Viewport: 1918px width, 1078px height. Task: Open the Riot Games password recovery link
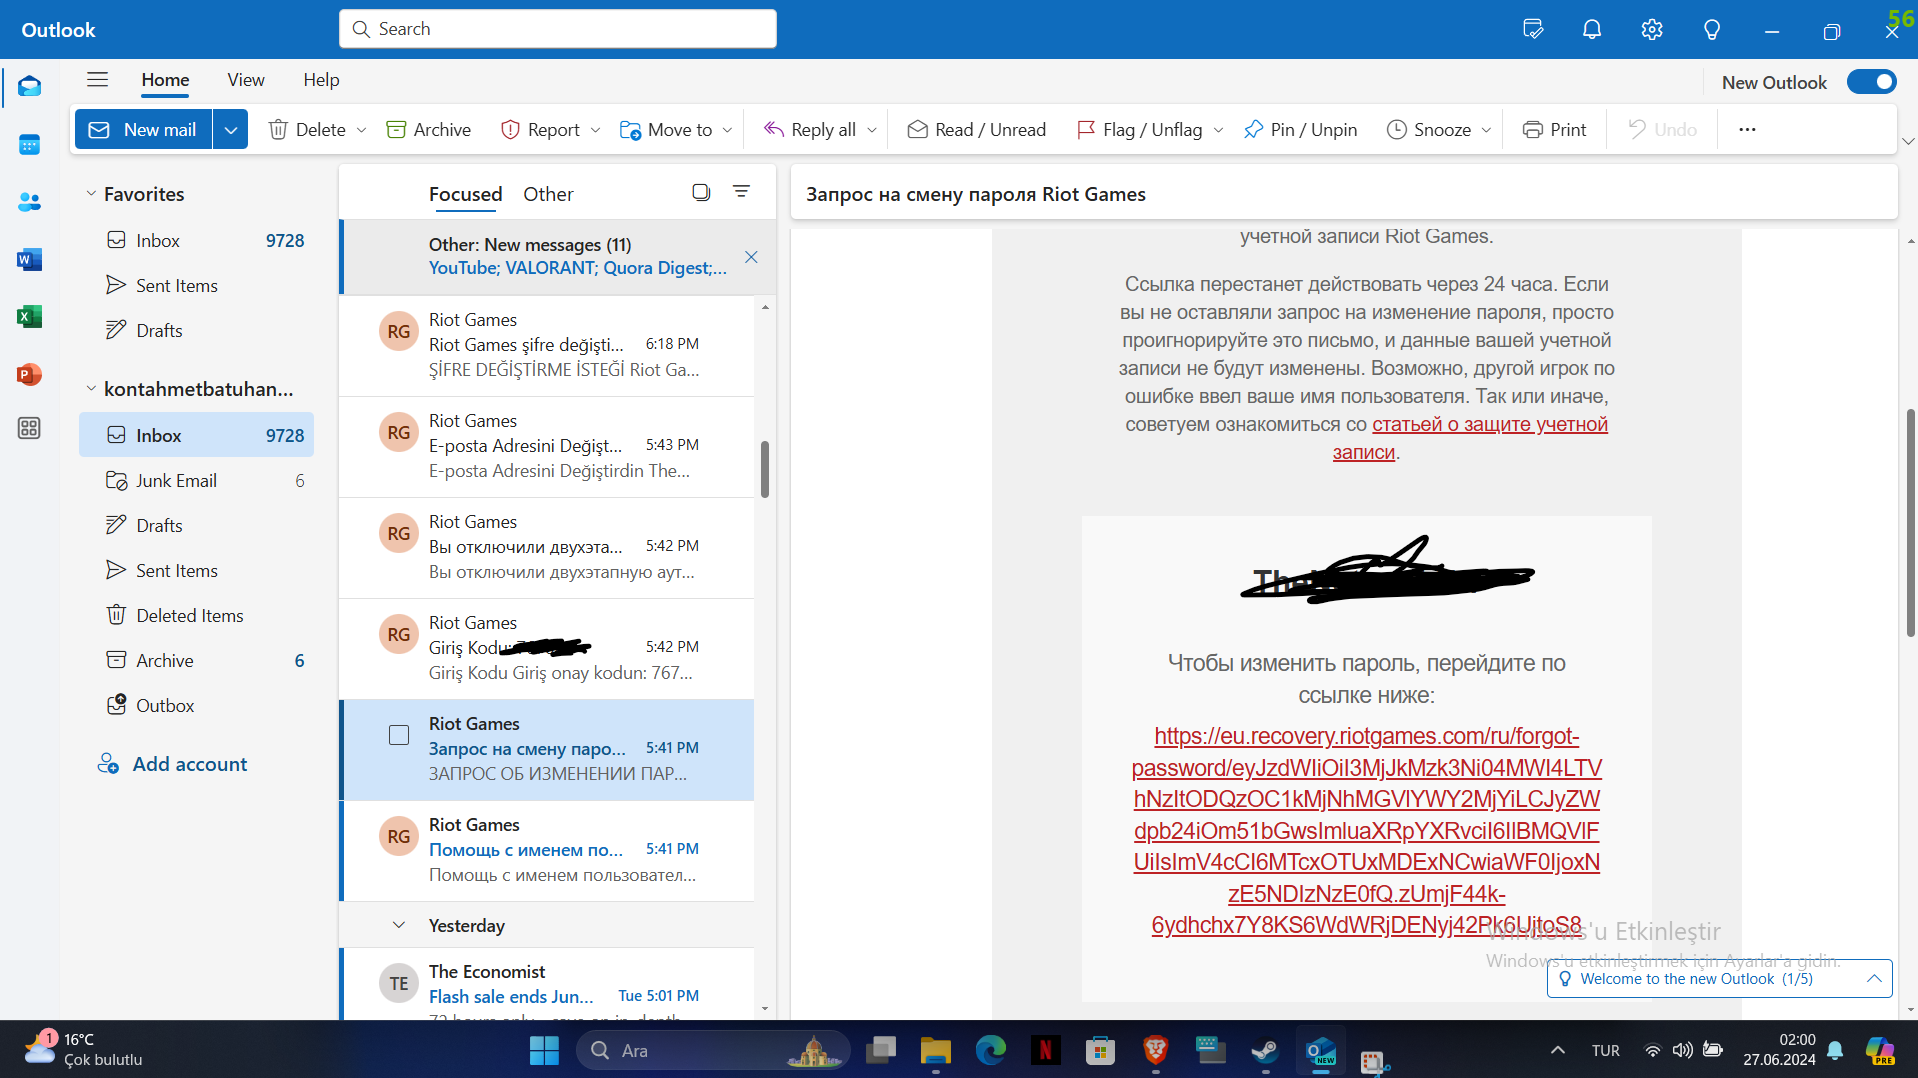[1366, 830]
